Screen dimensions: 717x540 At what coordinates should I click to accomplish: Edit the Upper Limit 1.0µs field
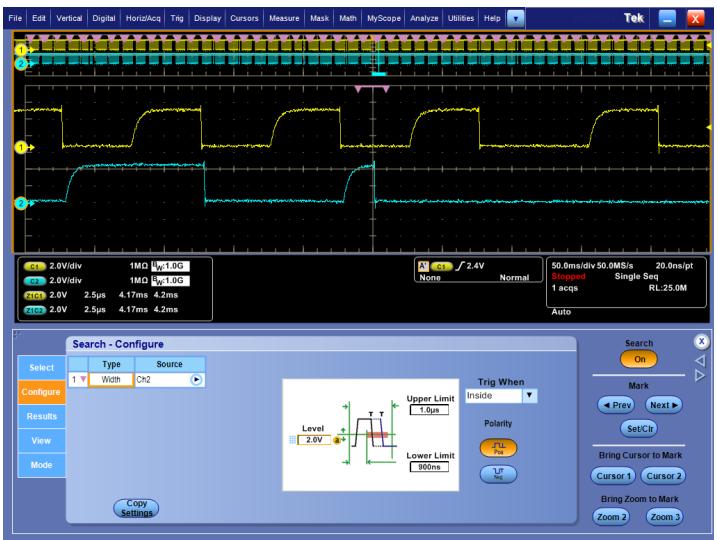click(x=429, y=410)
